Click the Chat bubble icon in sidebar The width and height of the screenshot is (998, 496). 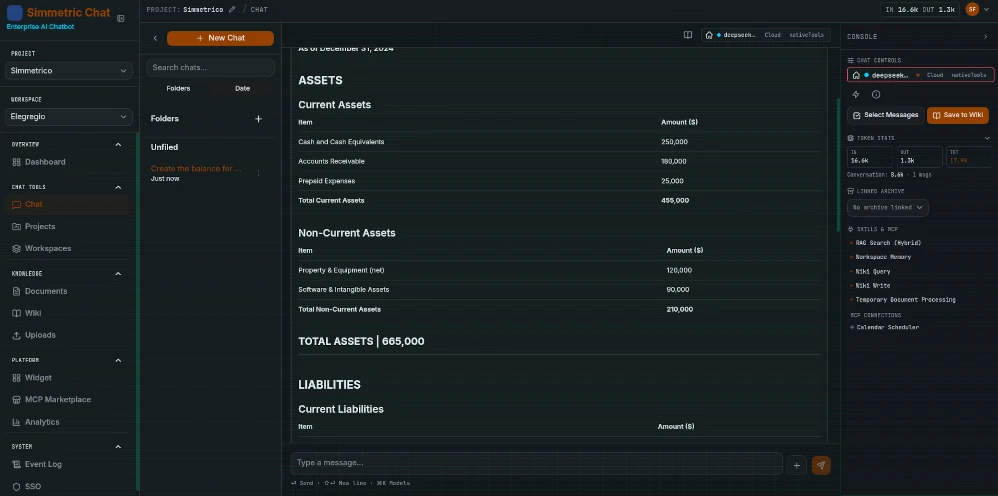tap(17, 204)
